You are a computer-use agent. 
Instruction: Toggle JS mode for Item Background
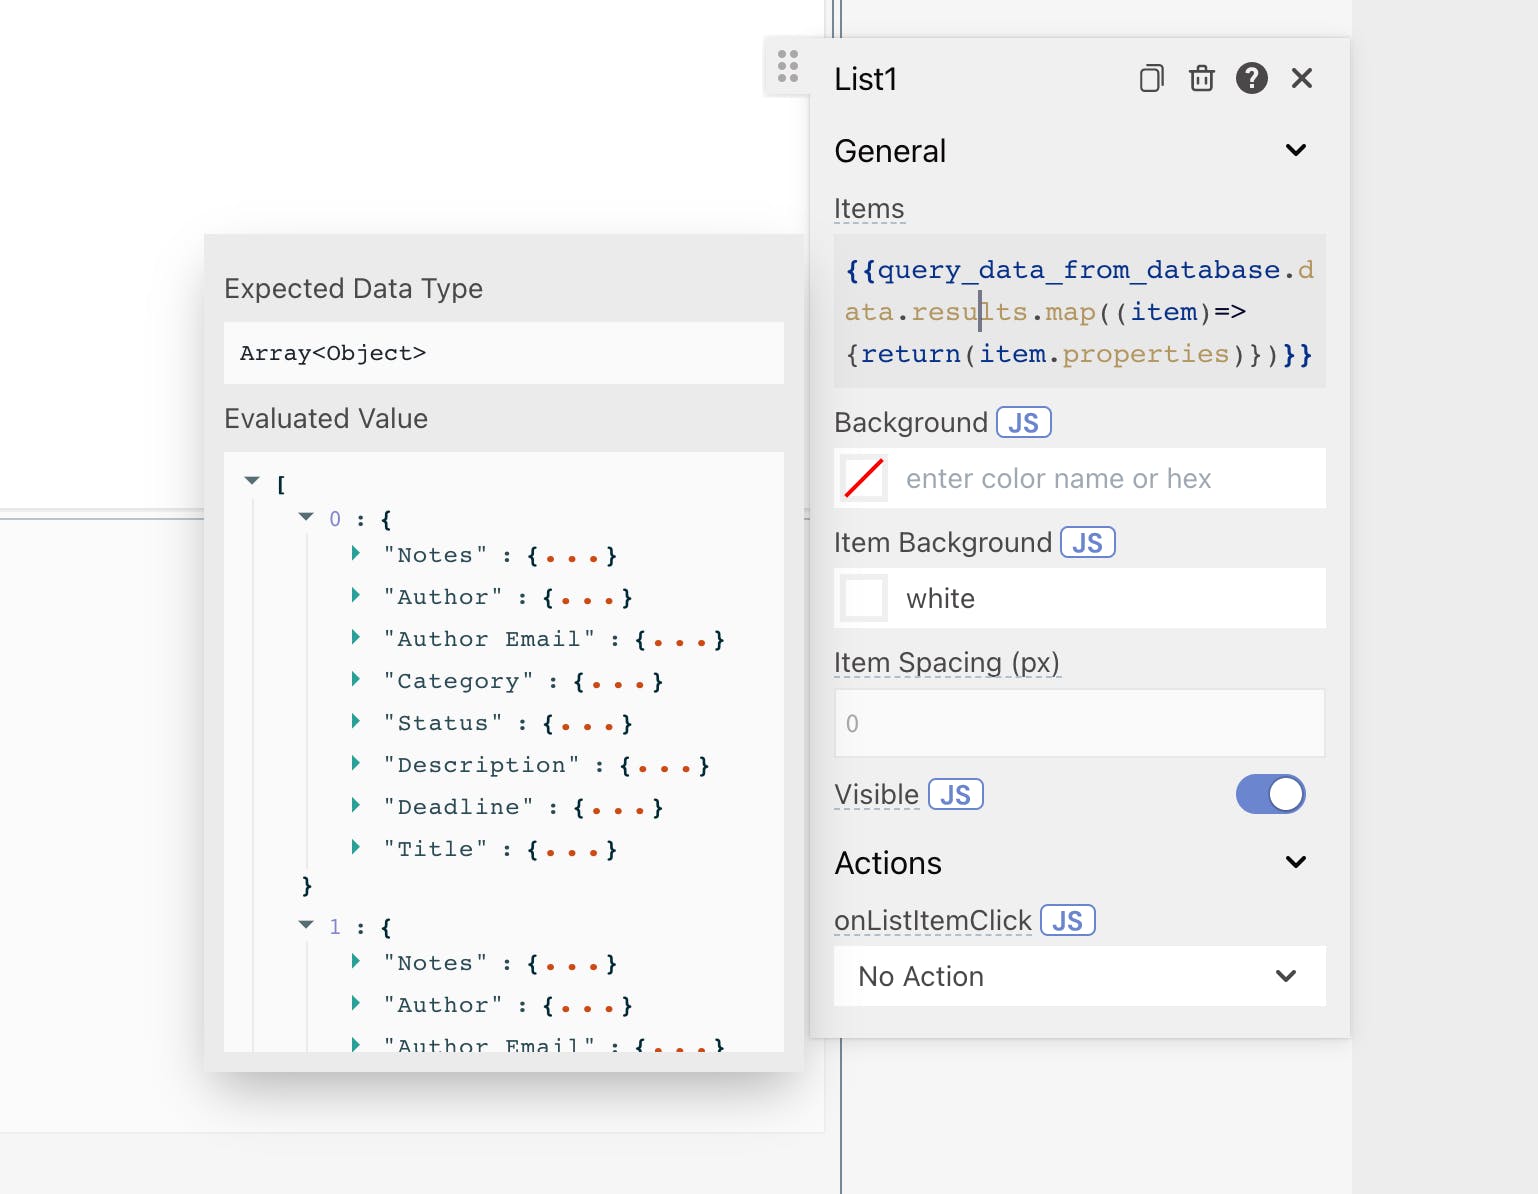click(1087, 543)
